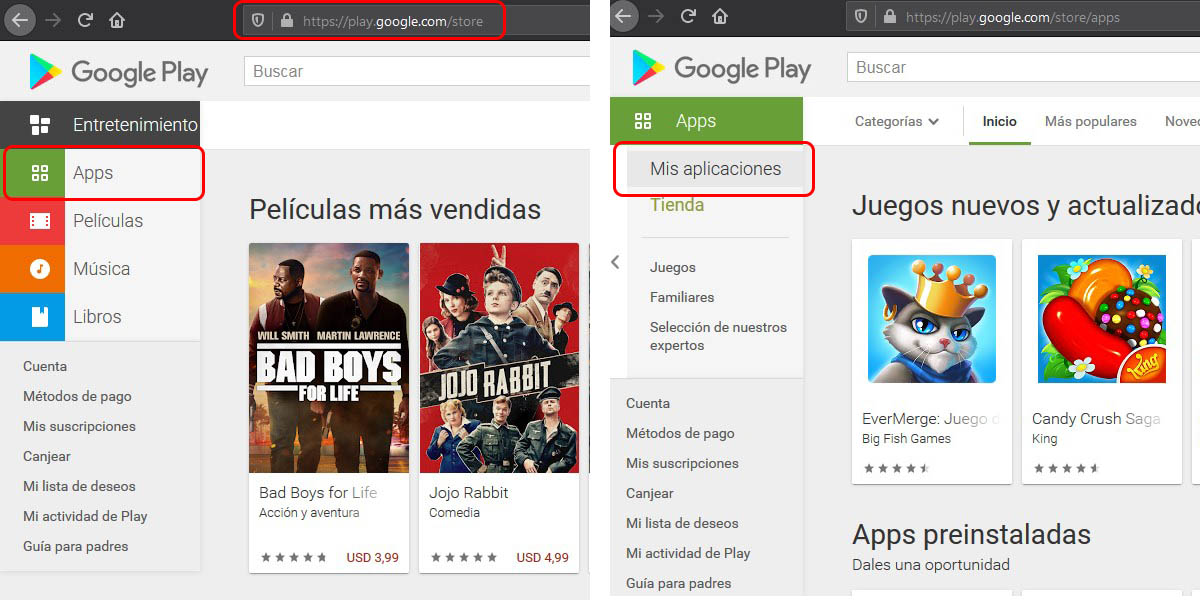Click the blue Libros book icon
This screenshot has width=1200, height=600.
(40, 317)
